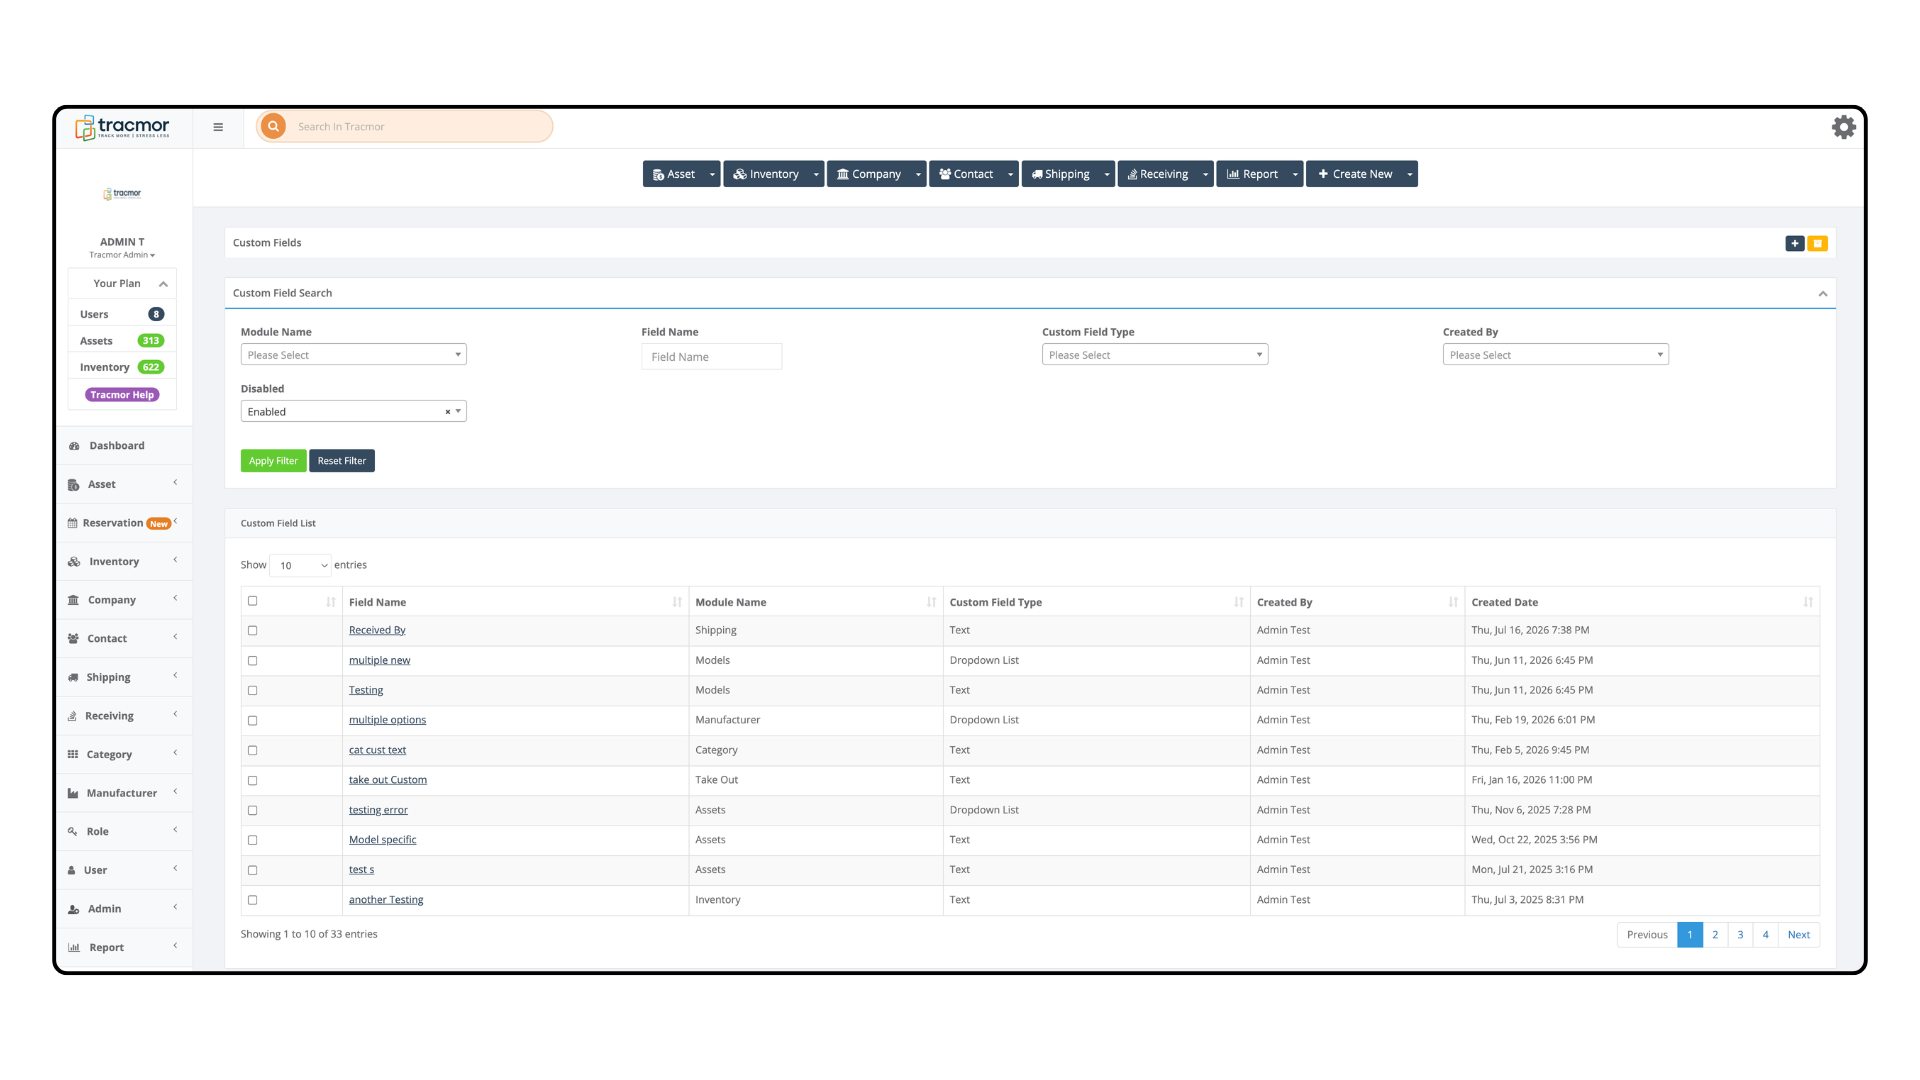Click the orange search magnifier icon

click(x=273, y=127)
